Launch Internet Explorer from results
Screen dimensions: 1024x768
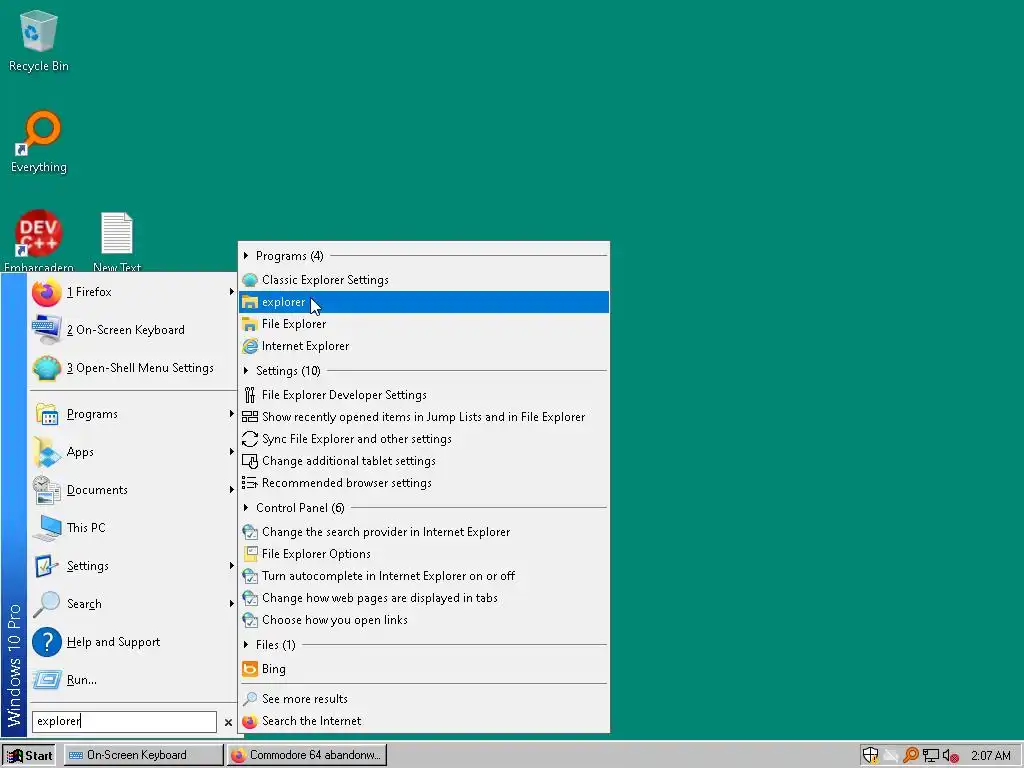point(424,346)
